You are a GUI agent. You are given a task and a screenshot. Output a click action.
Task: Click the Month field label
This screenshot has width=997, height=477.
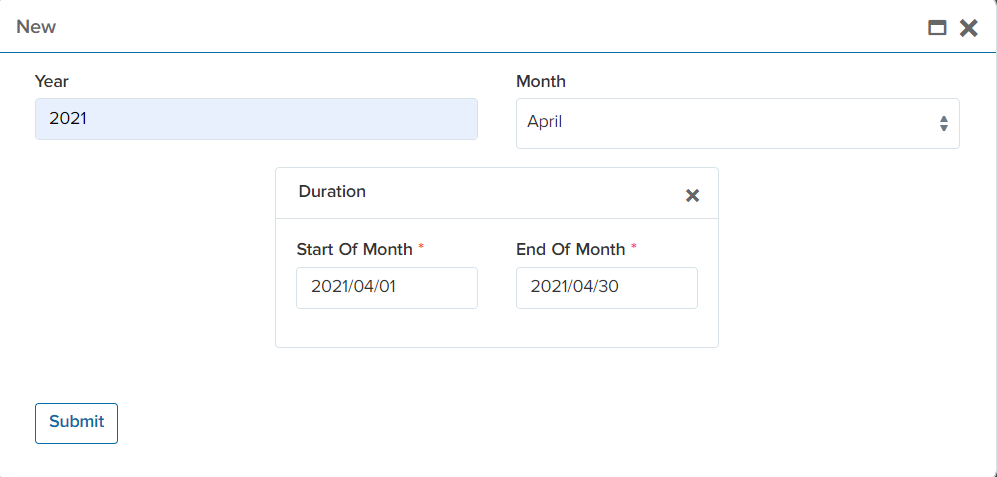[540, 81]
